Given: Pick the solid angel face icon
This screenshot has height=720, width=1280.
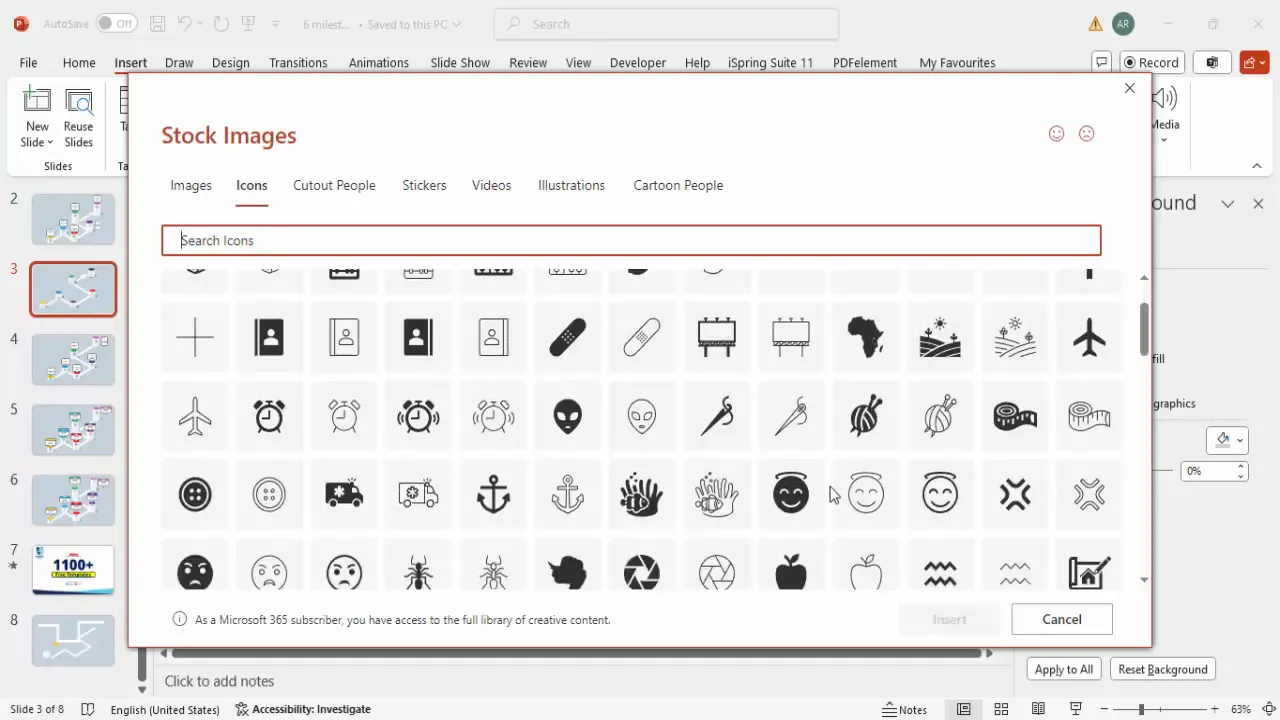Looking at the screenshot, I should tap(791, 493).
